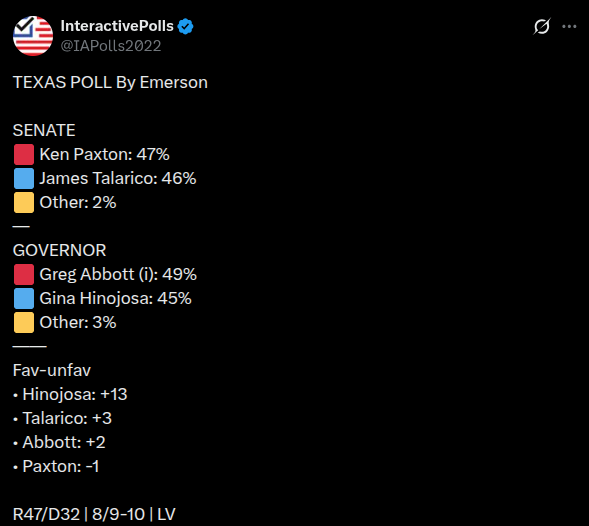Open the @IAPolls2022 handle link
The width and height of the screenshot is (589, 526).
(x=111, y=46)
